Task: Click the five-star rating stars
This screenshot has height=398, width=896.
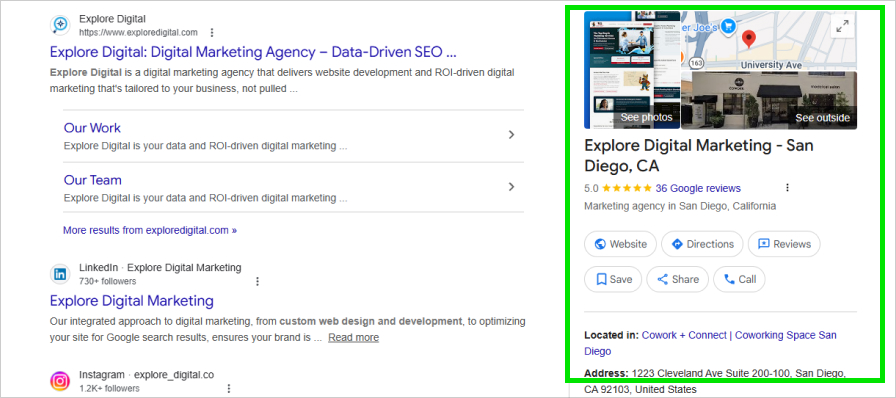Action: click(627, 188)
